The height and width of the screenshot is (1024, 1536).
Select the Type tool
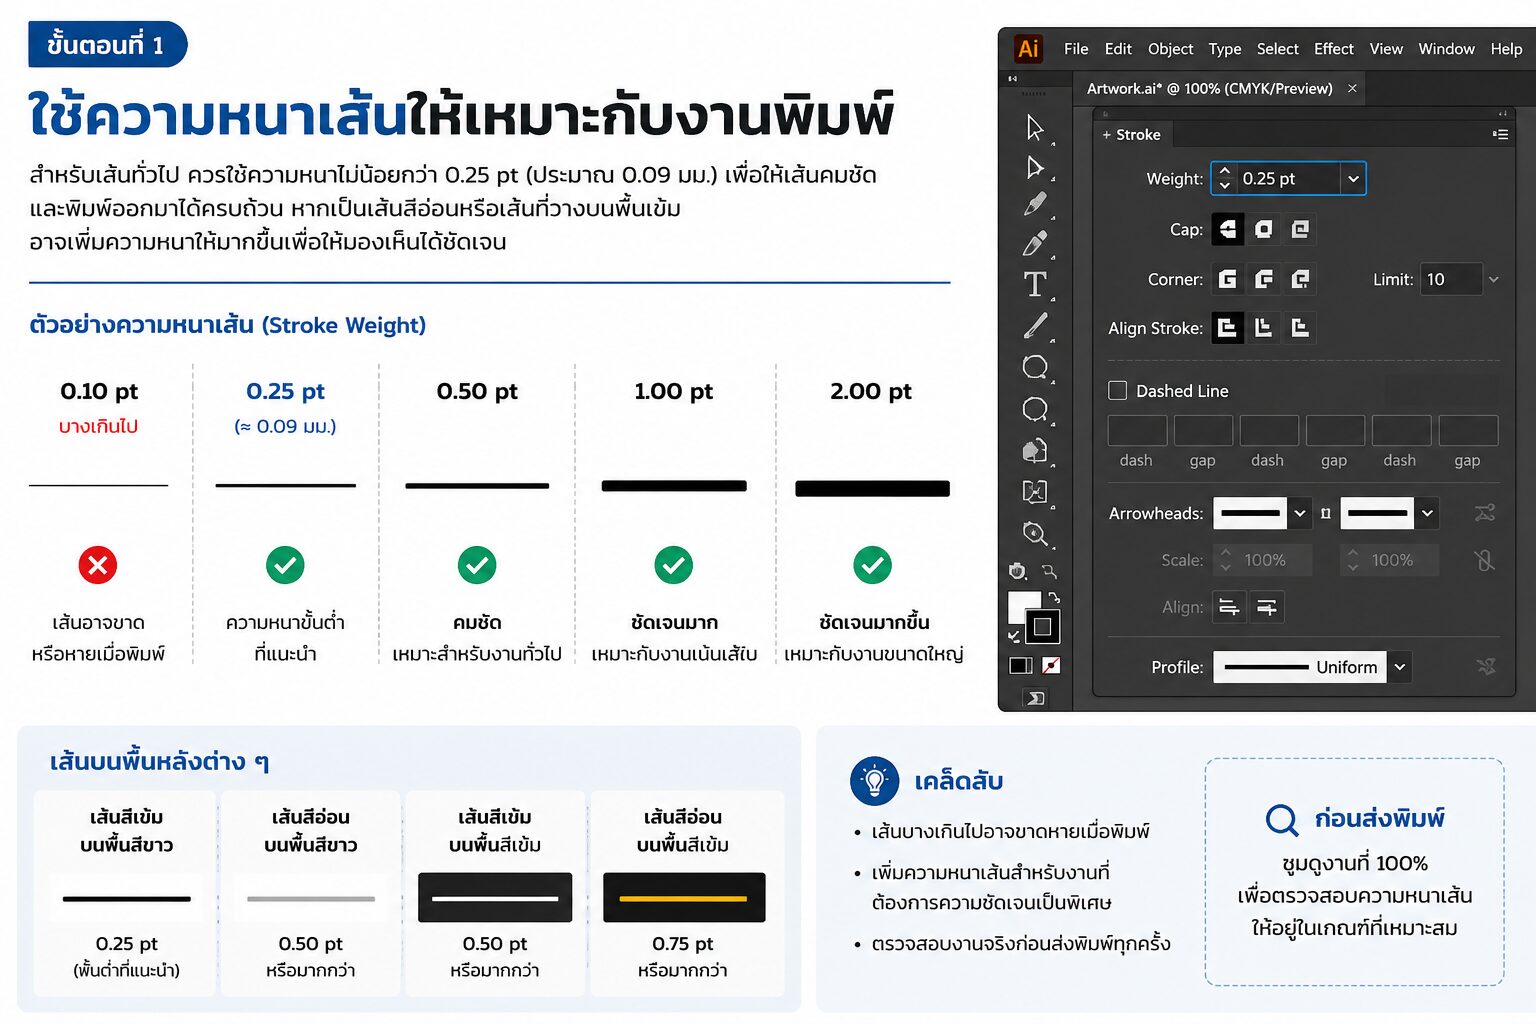point(1035,285)
